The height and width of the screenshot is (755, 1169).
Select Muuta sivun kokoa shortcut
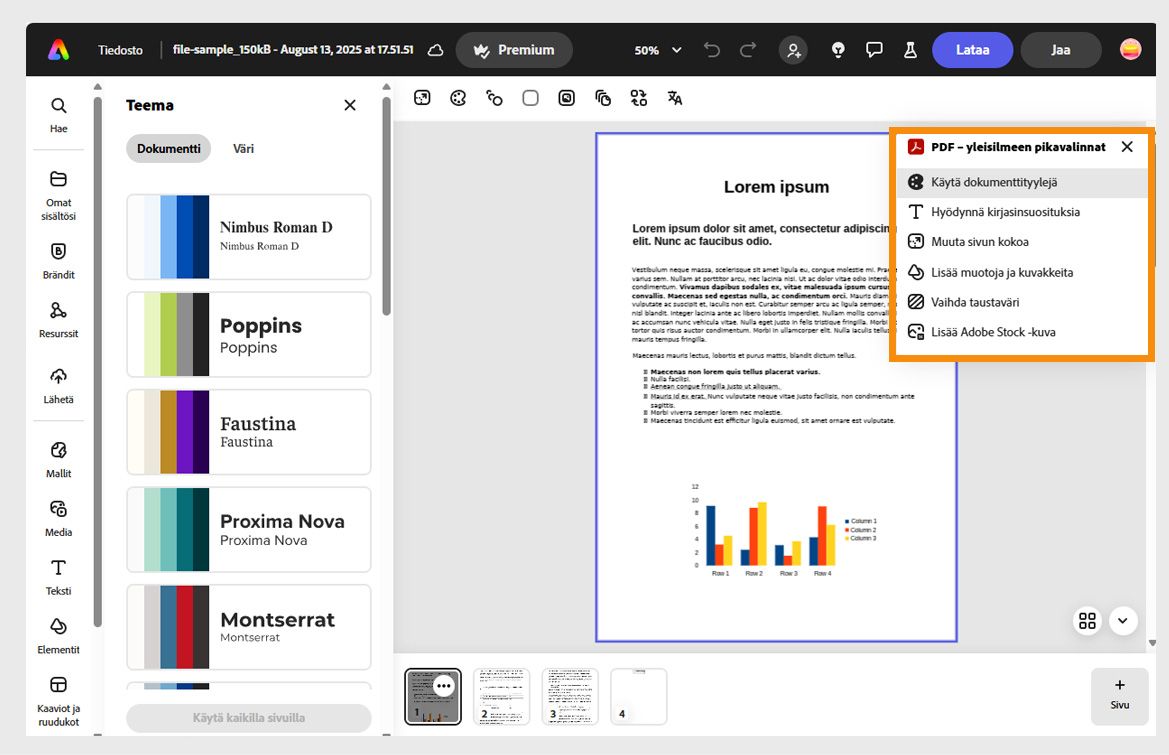click(x=1021, y=241)
